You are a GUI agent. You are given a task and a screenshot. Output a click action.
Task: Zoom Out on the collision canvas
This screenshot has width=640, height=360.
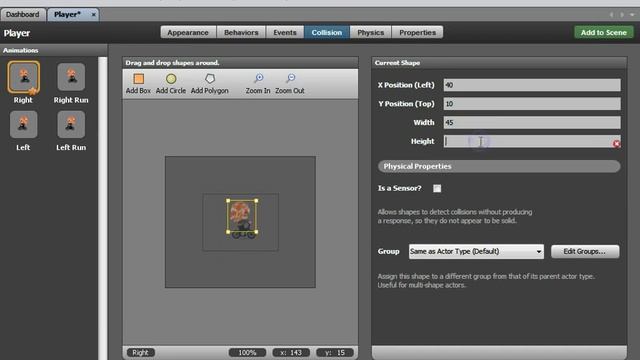[290, 83]
